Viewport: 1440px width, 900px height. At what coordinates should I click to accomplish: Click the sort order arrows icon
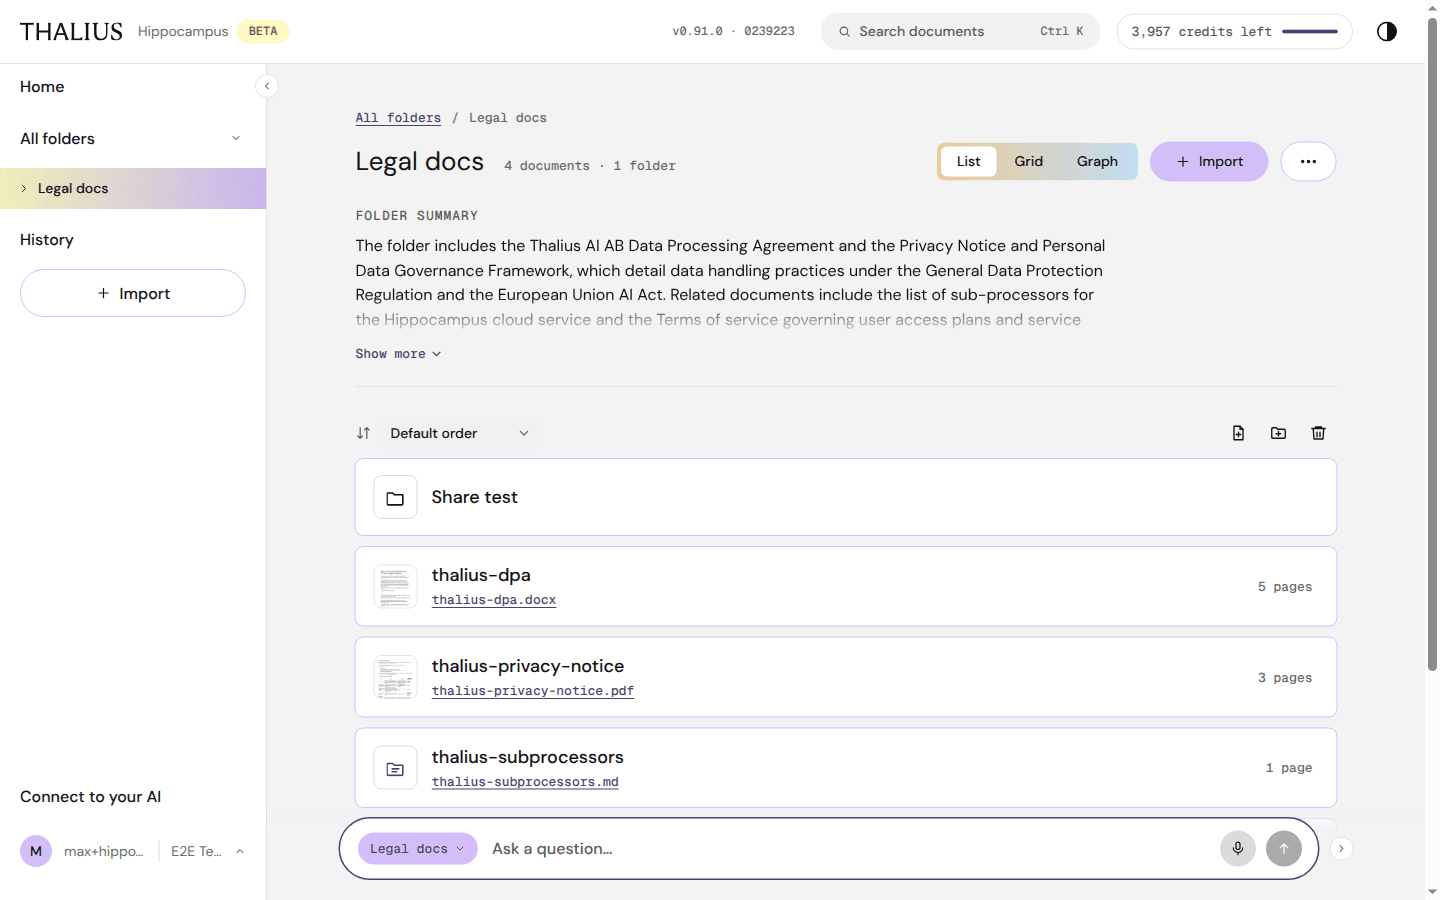pyautogui.click(x=363, y=433)
